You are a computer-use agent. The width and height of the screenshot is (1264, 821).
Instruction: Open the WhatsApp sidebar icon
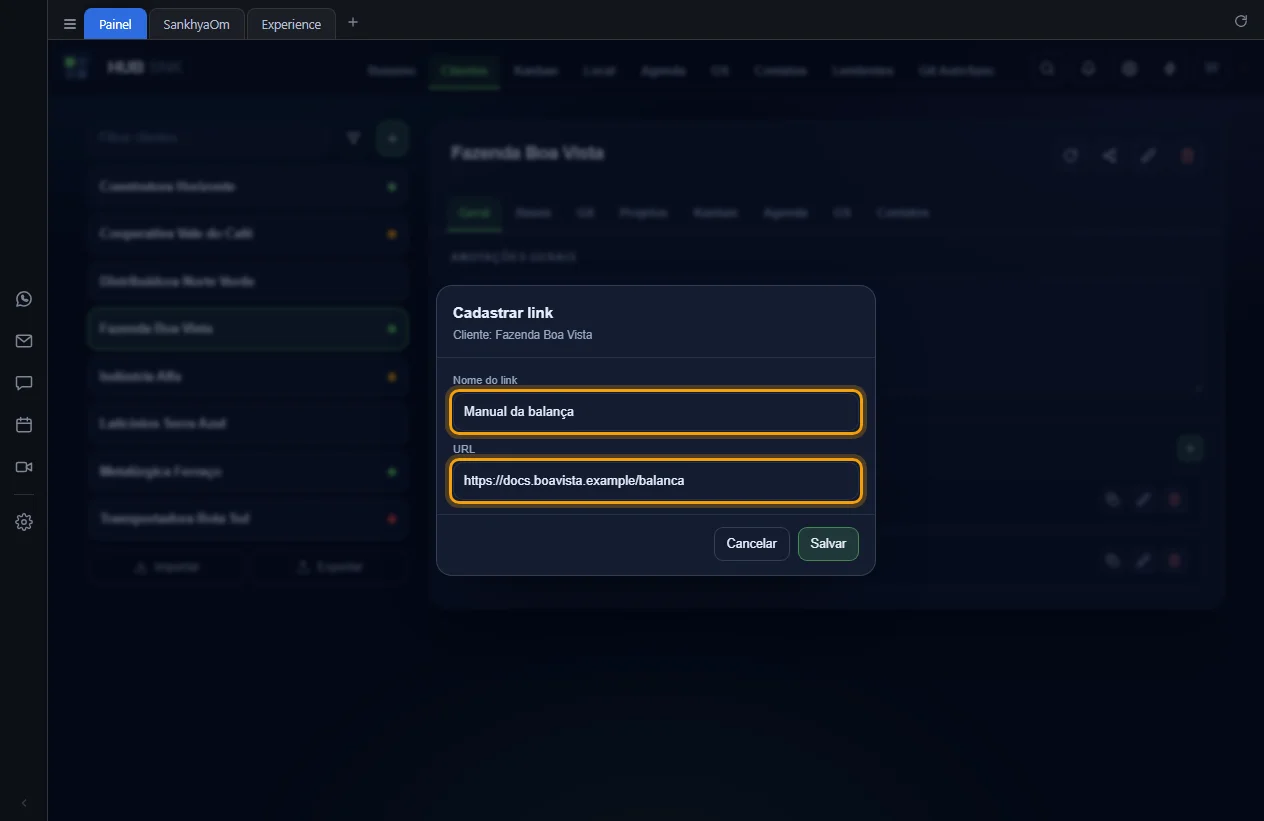pos(24,299)
